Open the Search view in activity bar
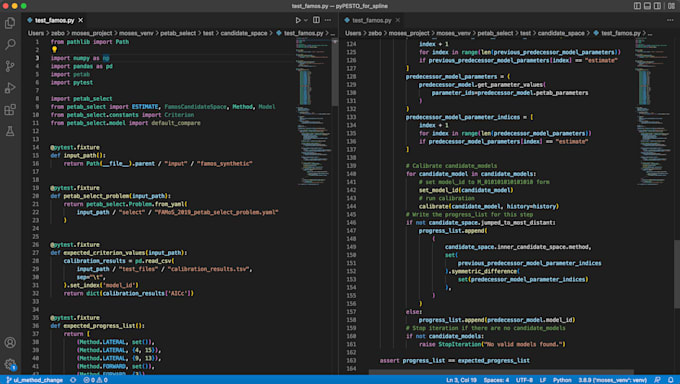This screenshot has height=384, width=680. click(x=10, y=44)
